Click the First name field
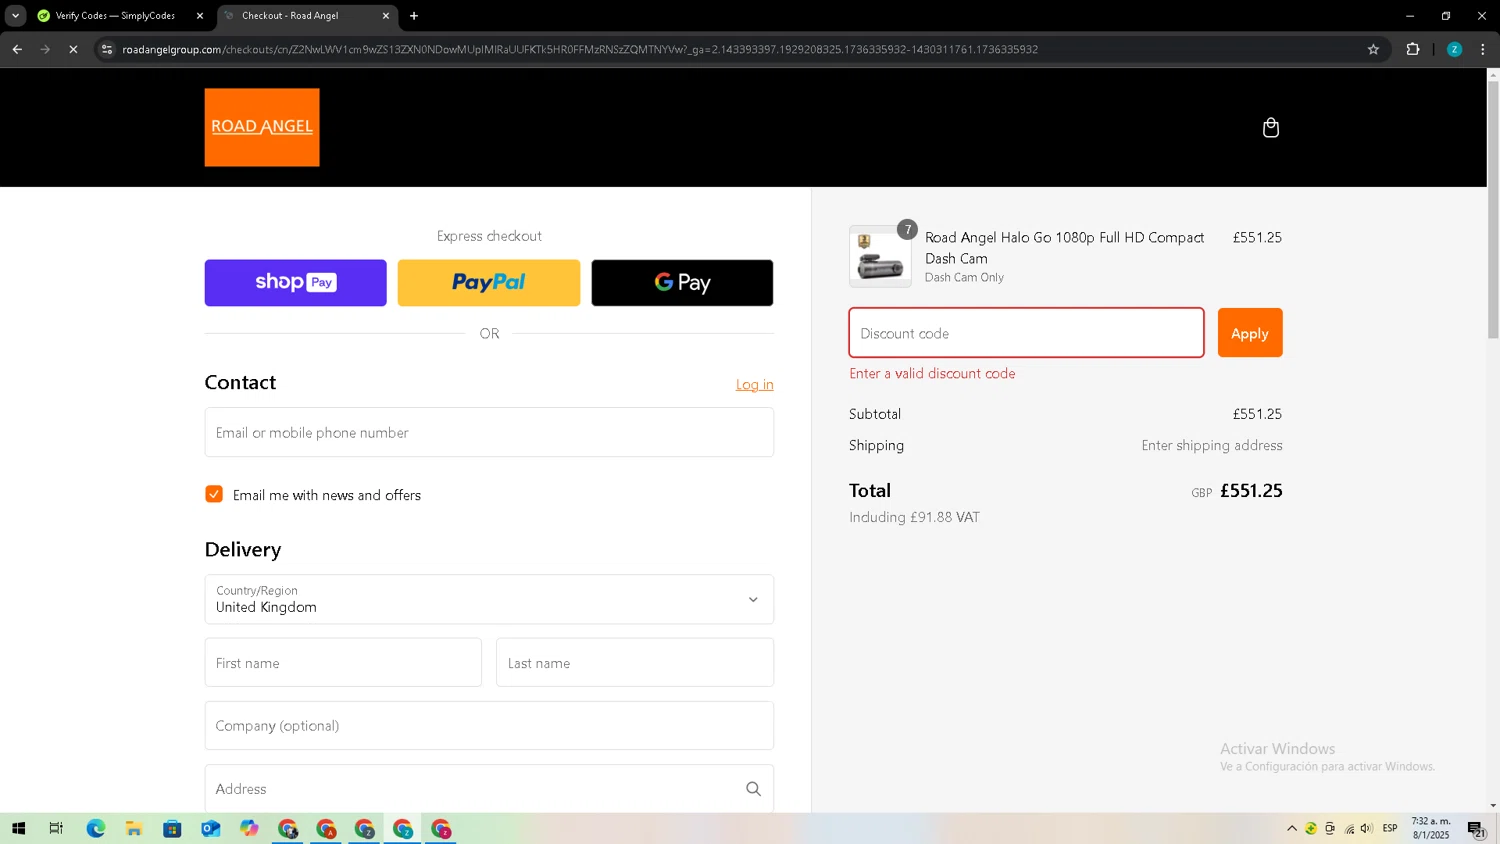Screen dimensions: 1500x844 (343, 662)
